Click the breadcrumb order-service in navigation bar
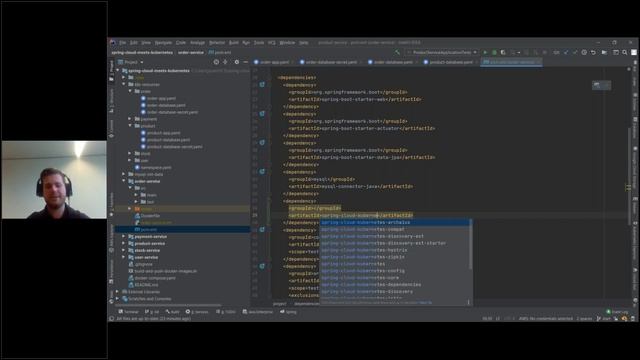The image size is (640, 360). [x=191, y=53]
